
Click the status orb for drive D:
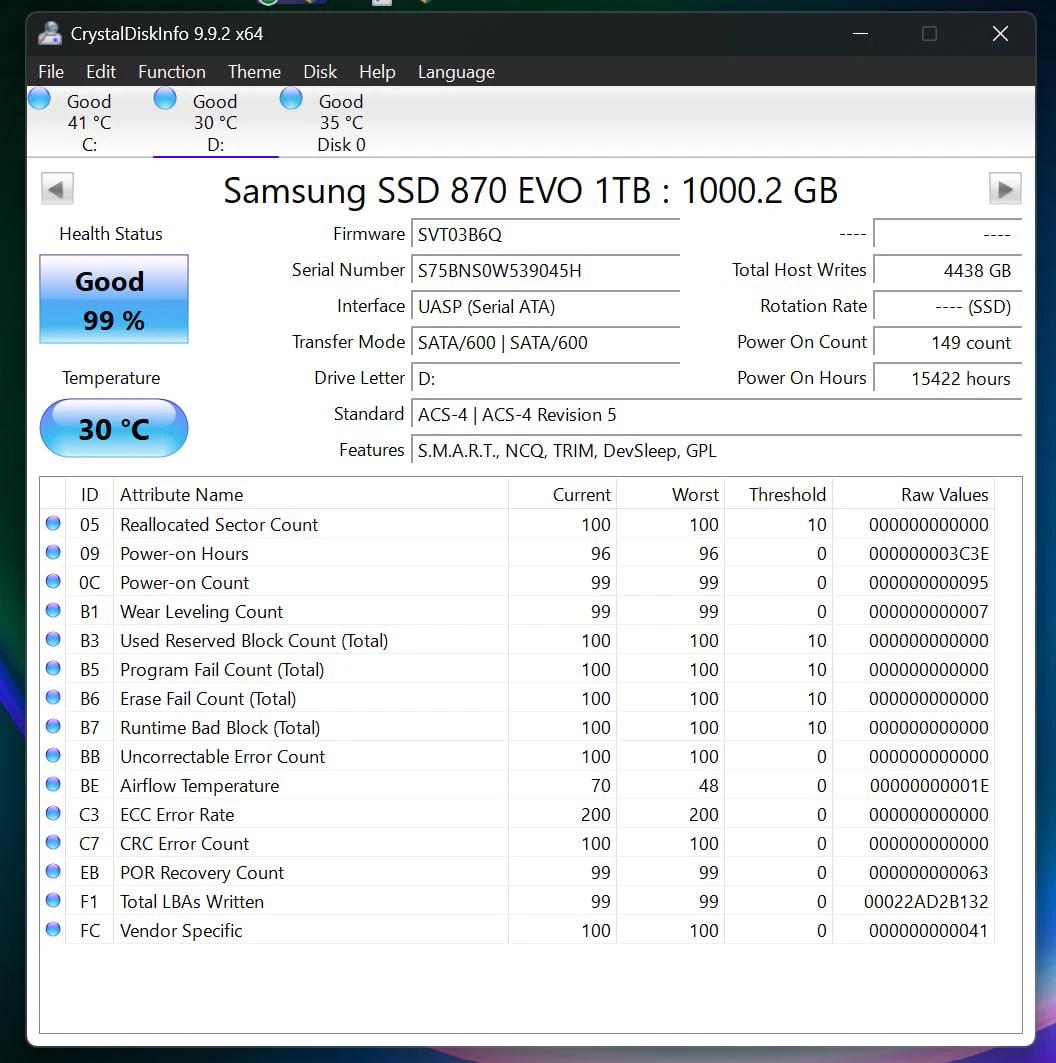pos(165,99)
